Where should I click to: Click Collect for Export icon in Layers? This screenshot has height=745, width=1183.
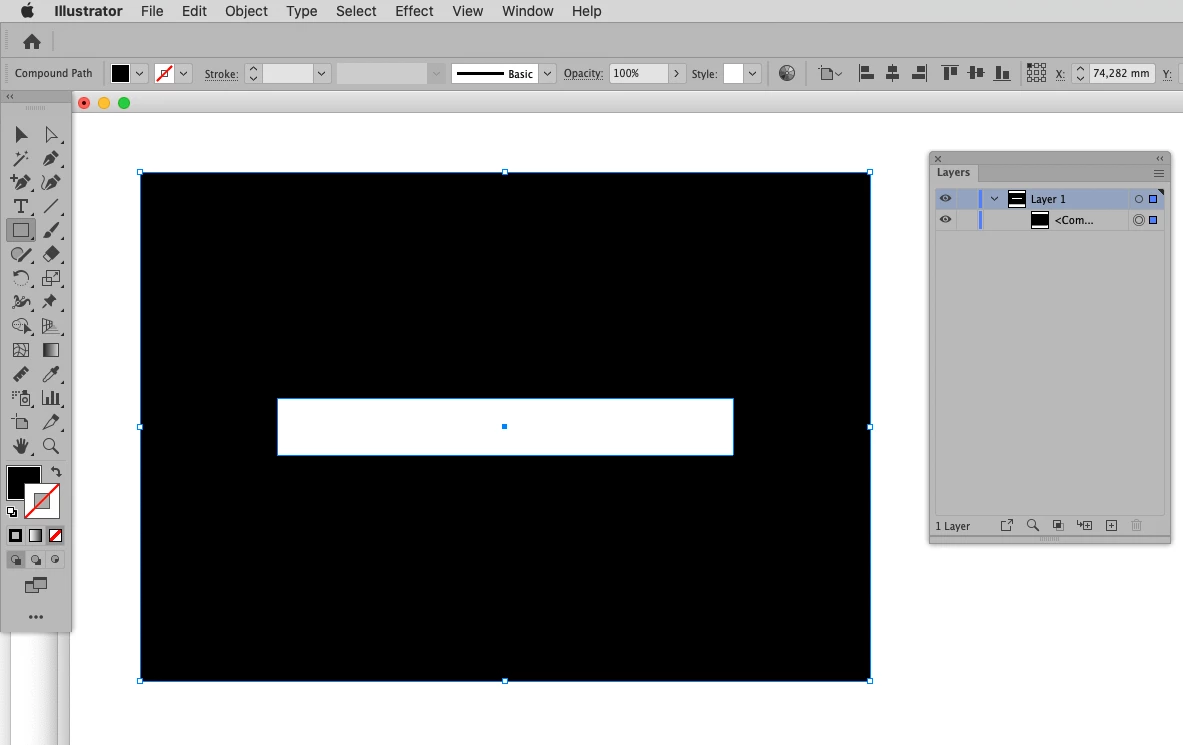1006,525
